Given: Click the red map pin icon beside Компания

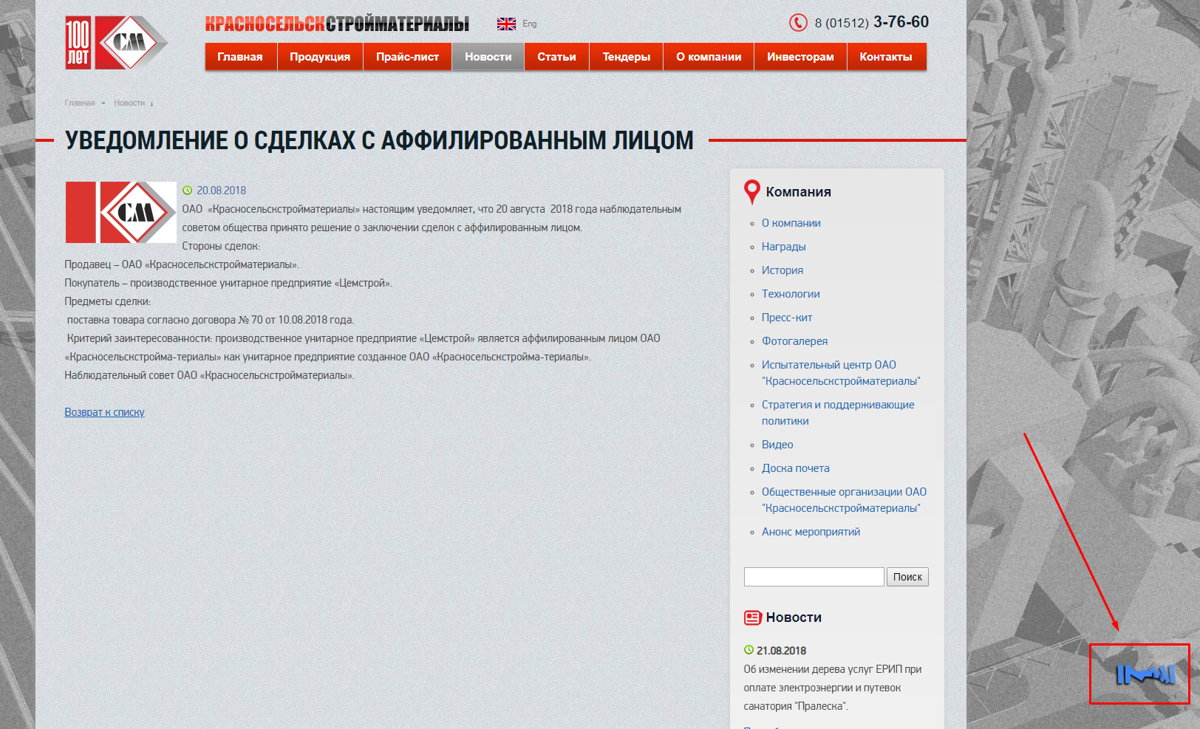Looking at the screenshot, I should [752, 192].
